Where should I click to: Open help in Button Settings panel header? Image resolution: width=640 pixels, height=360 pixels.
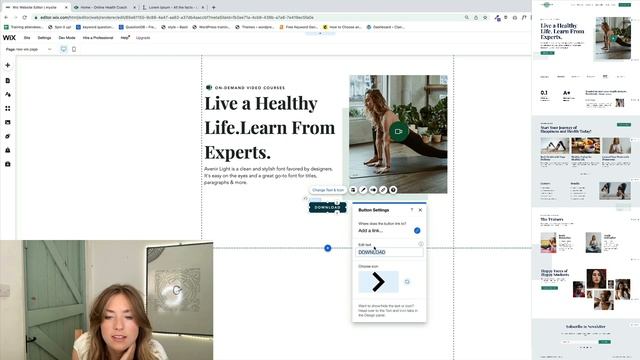(x=412, y=210)
